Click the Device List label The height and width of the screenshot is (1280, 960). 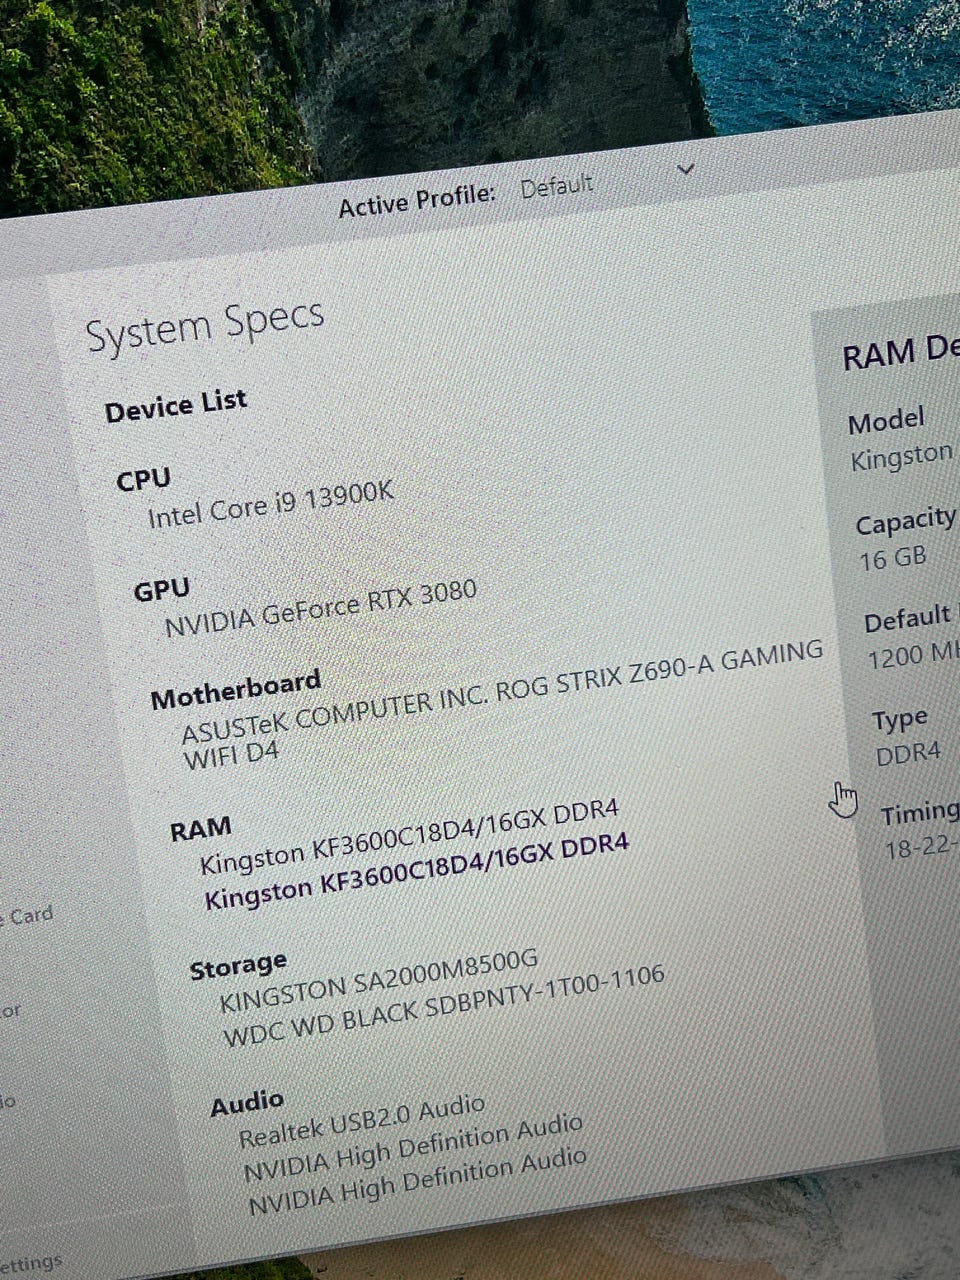176,405
